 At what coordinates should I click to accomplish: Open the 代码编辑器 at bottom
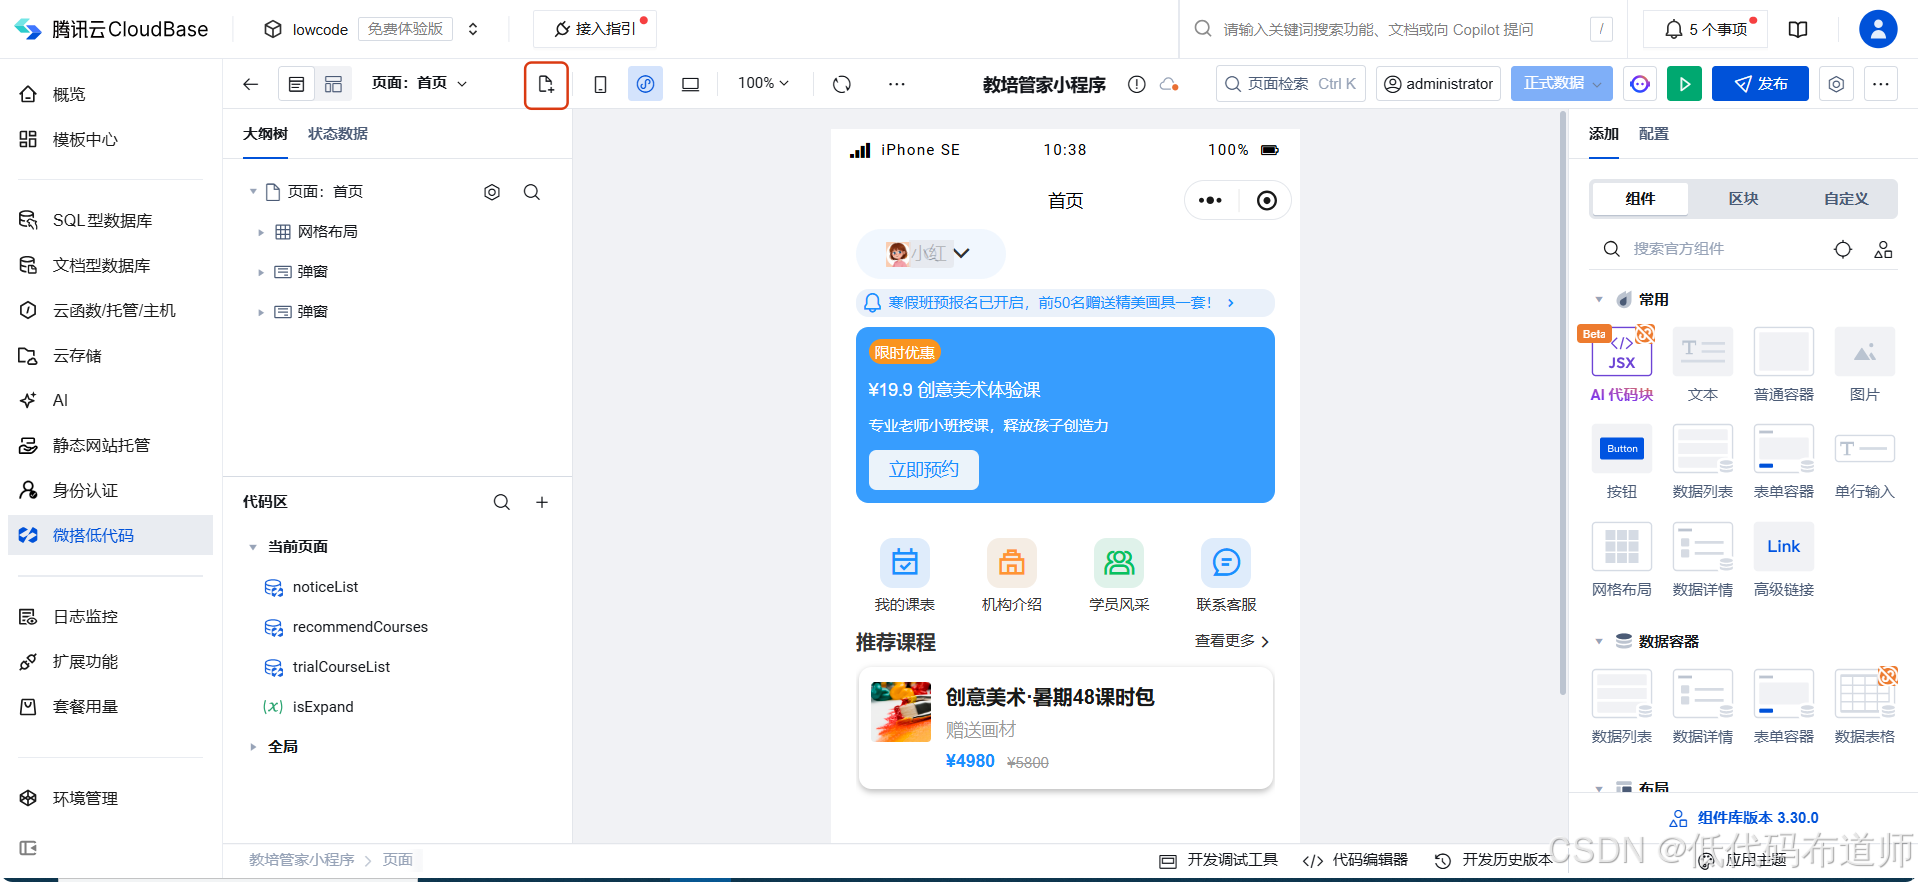tap(1355, 860)
